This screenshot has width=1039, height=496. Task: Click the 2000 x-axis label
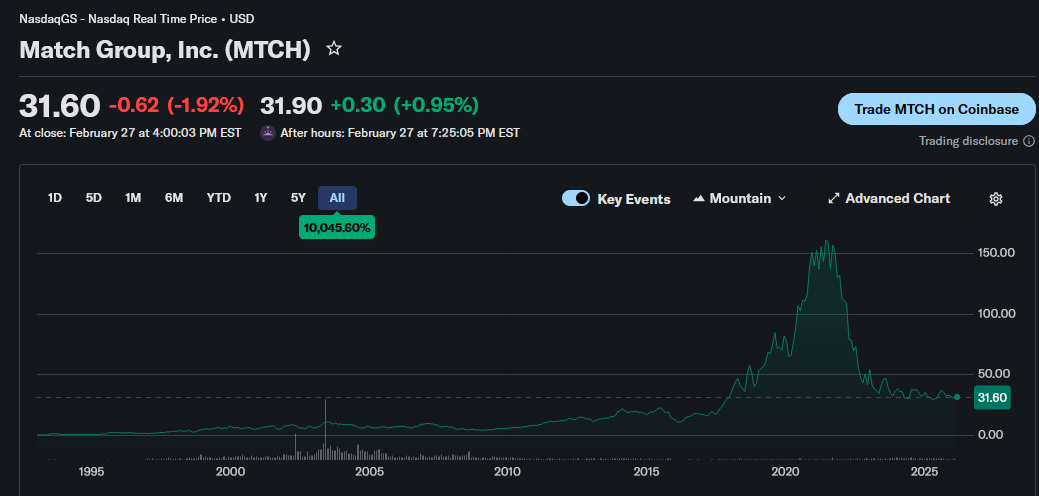pyautogui.click(x=229, y=471)
